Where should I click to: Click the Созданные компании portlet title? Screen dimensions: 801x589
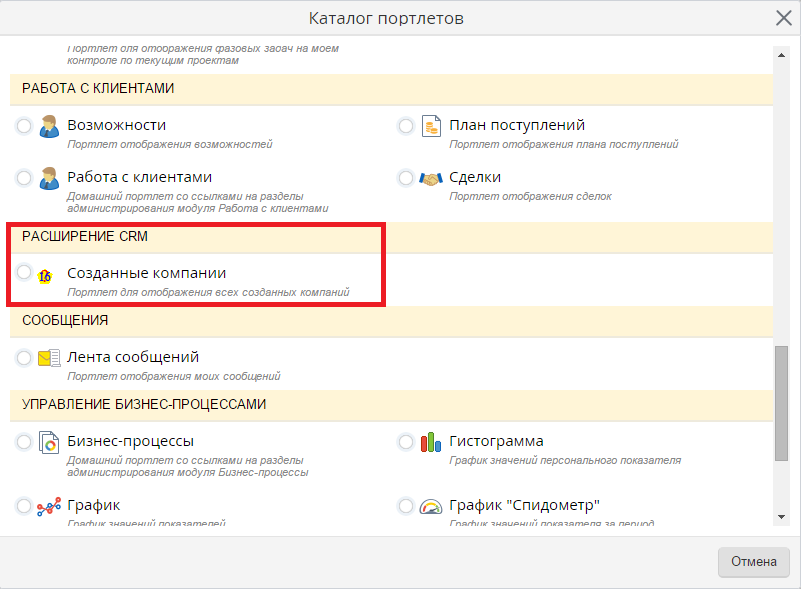[x=146, y=273]
